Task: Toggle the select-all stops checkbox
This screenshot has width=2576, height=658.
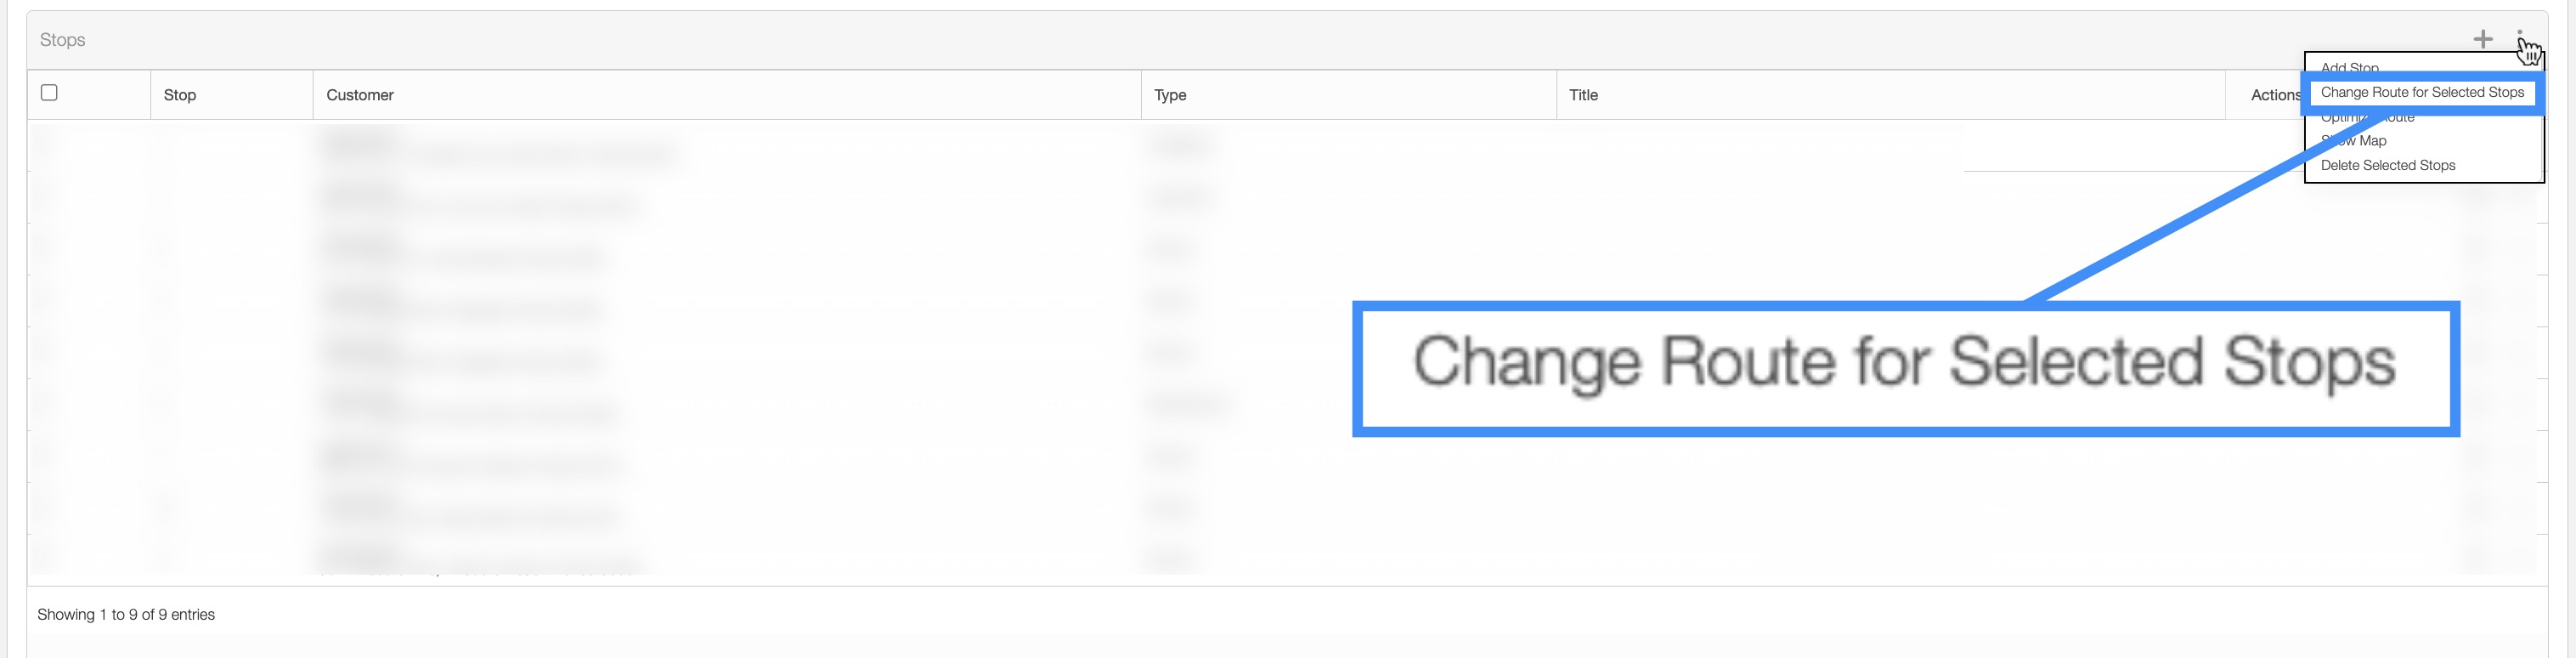Action: [x=49, y=93]
